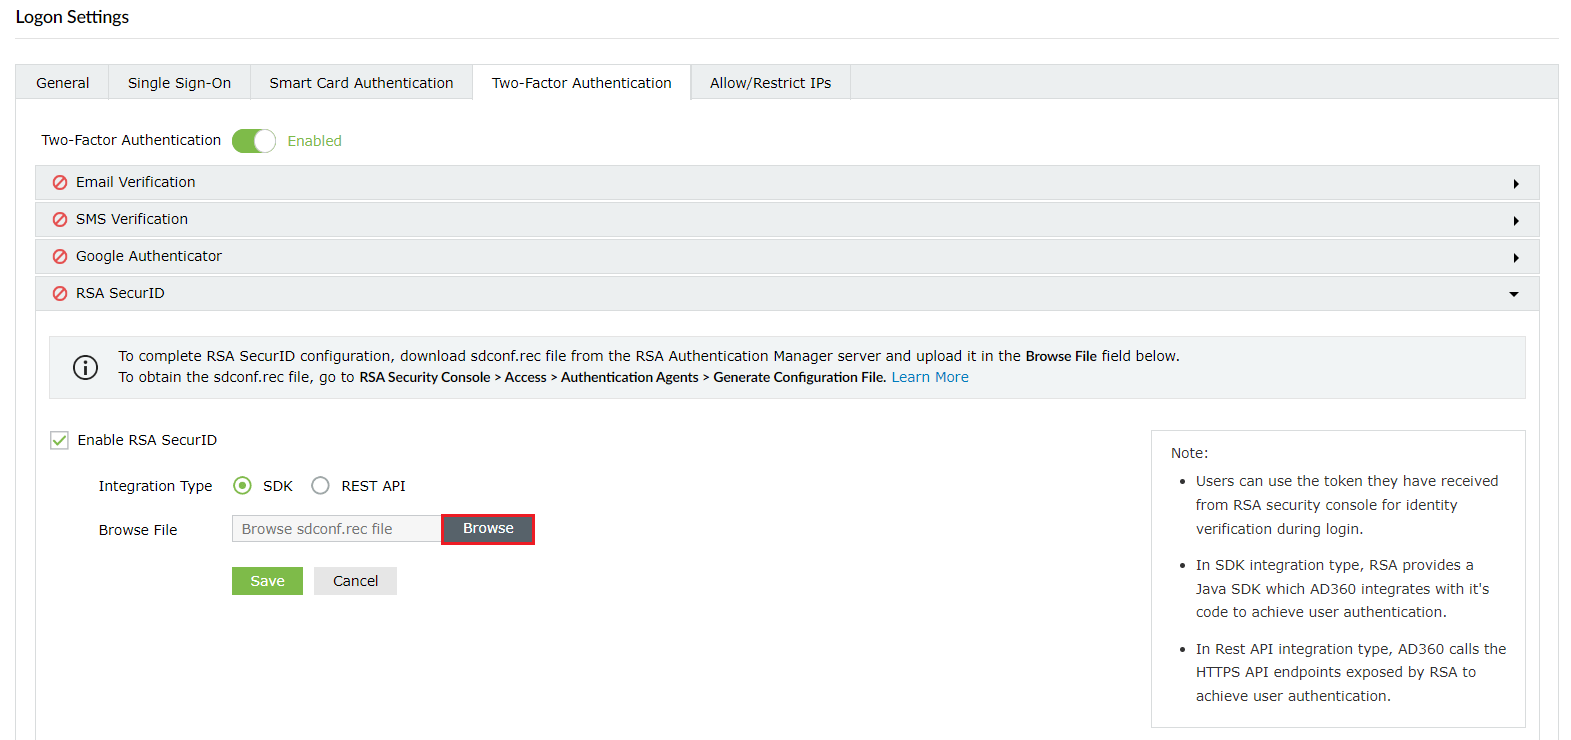
Task: Expand the Email Verification section arrow
Action: coord(1516,184)
